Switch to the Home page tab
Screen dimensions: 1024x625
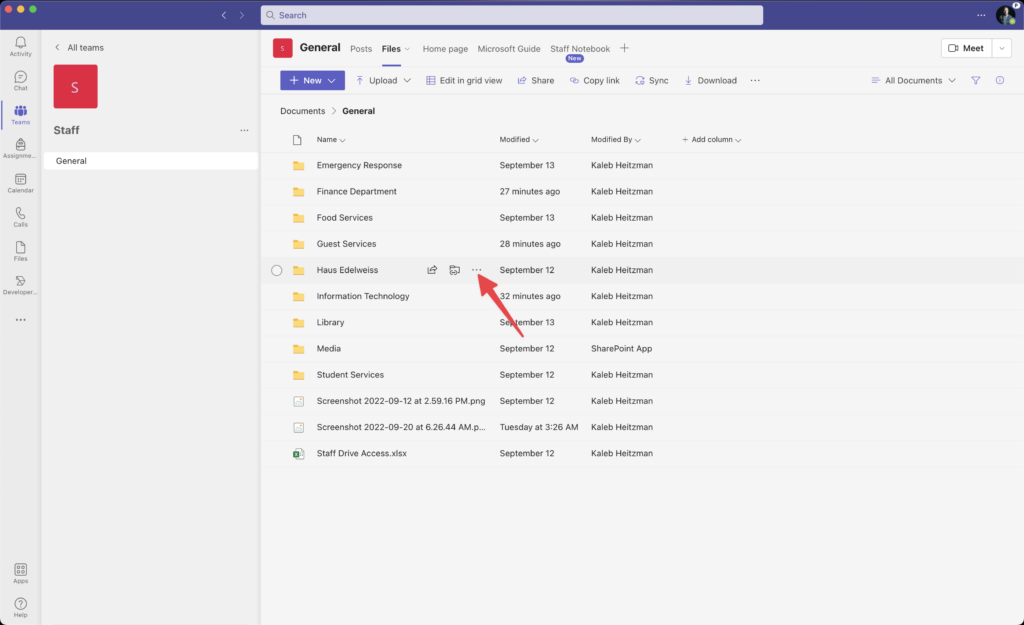click(445, 49)
